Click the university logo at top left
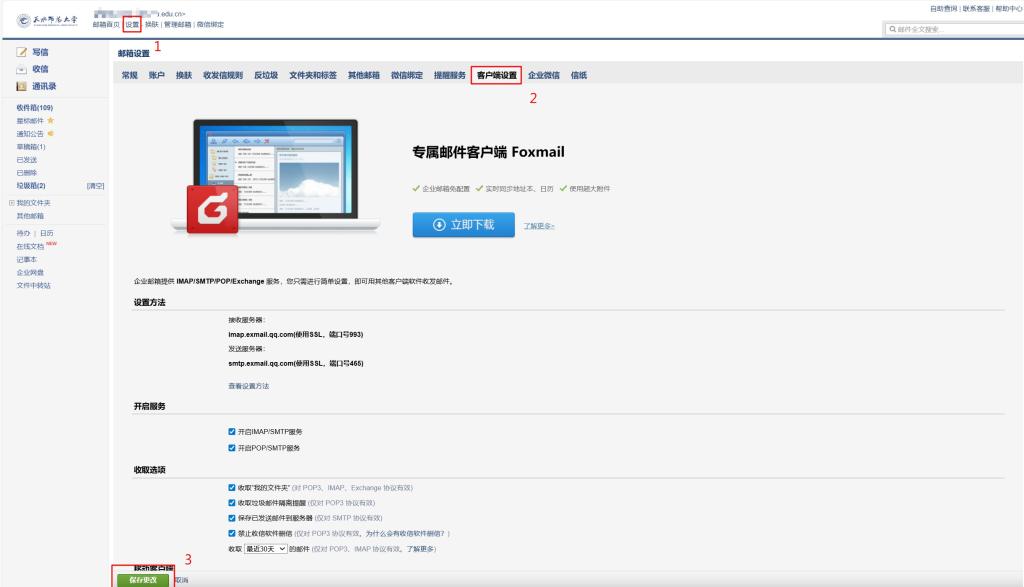This screenshot has height=587, width=1024. 46,20
